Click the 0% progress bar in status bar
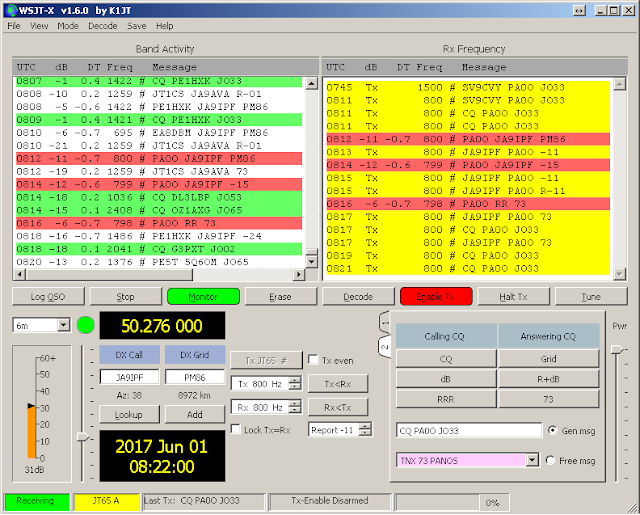This screenshot has height=515, width=640. coord(452,502)
